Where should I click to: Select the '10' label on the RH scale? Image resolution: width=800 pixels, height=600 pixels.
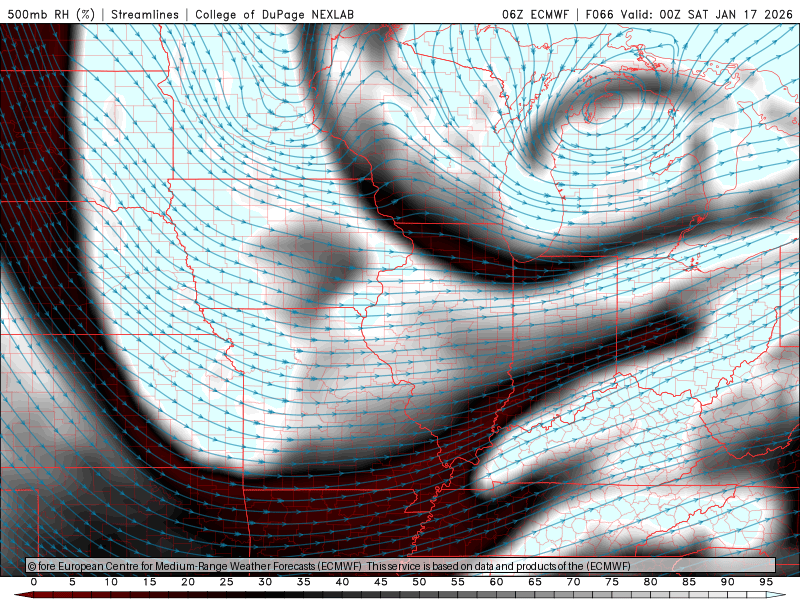point(111,582)
